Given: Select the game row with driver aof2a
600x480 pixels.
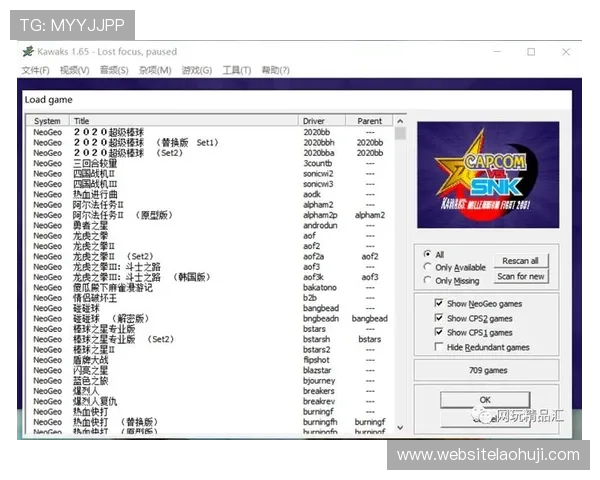Looking at the screenshot, I should (x=210, y=256).
